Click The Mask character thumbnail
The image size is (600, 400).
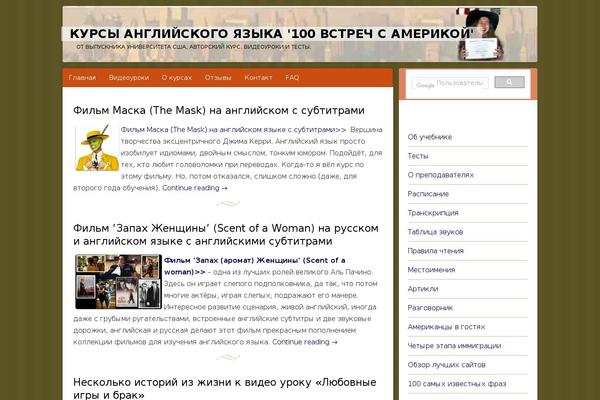(97, 147)
